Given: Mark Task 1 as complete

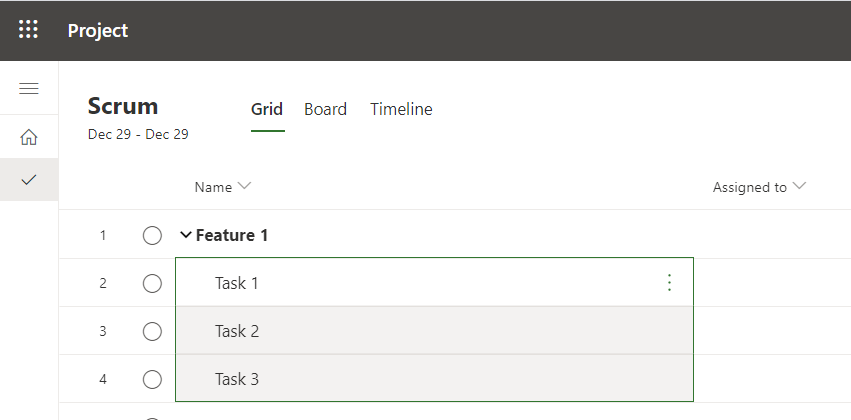Looking at the screenshot, I should 152,284.
